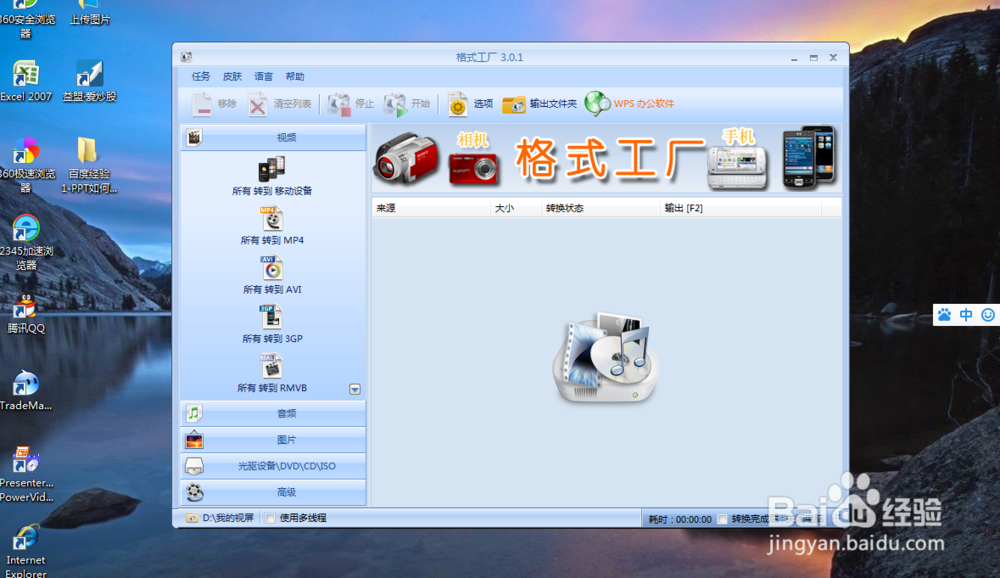The image size is (1000, 578).
Task: Click the black smartphones banner icon
Action: point(809,158)
